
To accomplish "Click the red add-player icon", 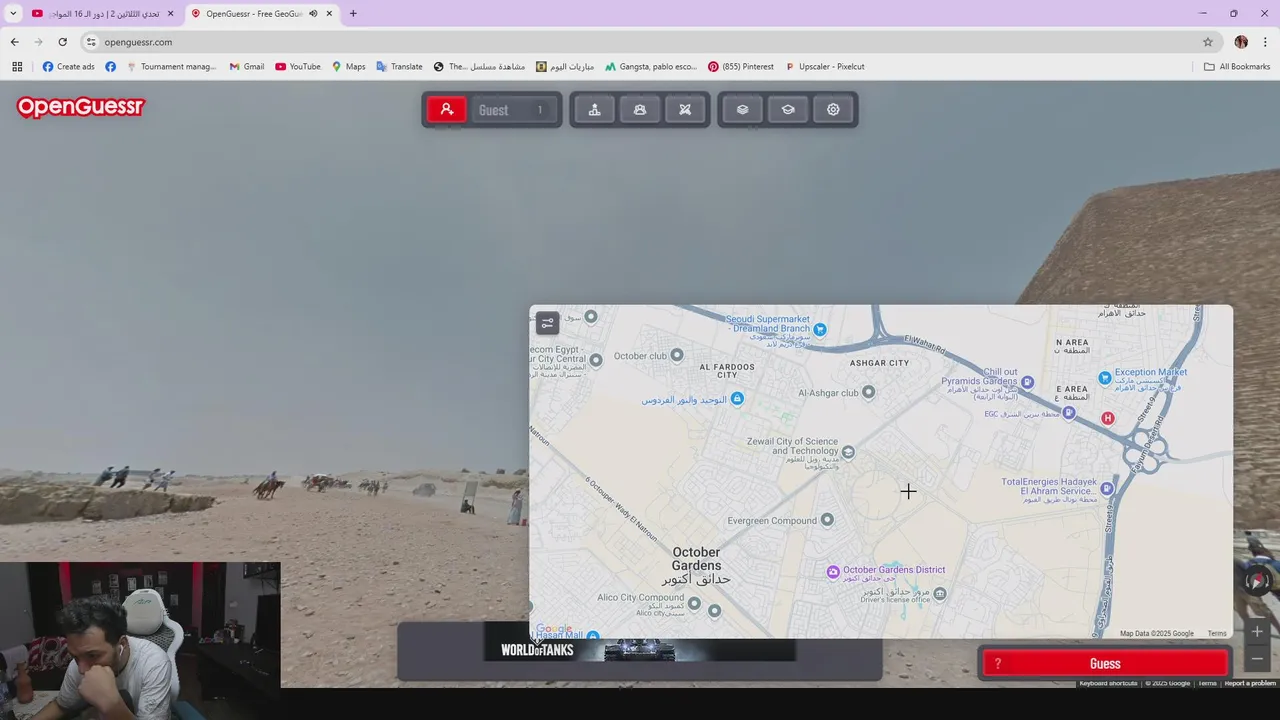I will pos(447,110).
